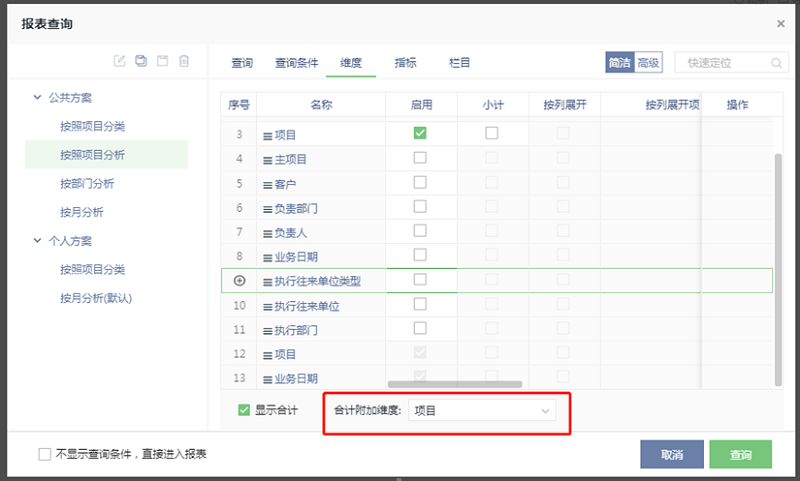Collapse the 公共方案 tree group
Screen dimensions: 800x481
click(x=37, y=97)
